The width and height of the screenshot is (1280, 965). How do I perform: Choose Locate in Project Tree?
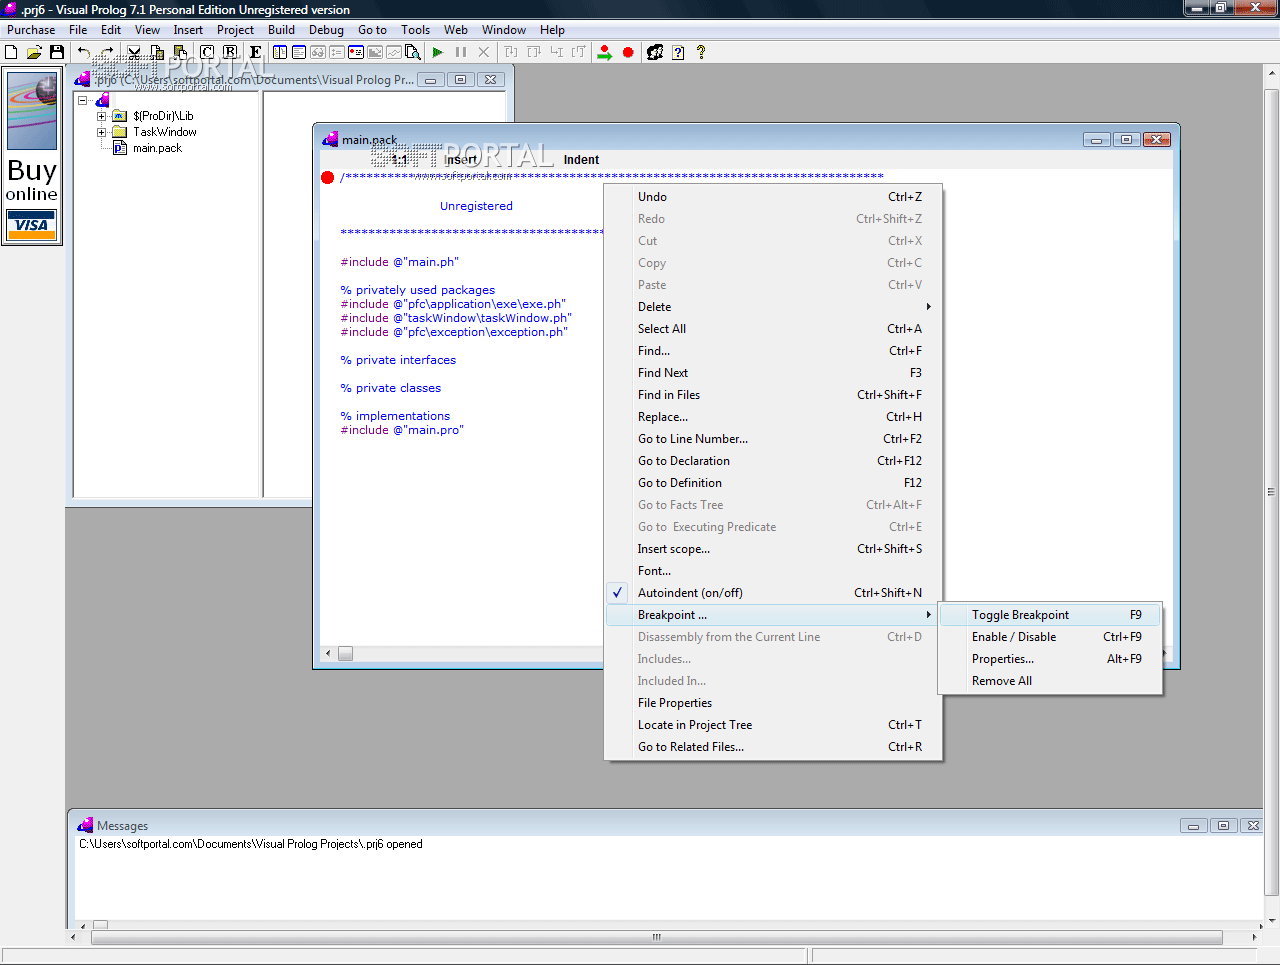[x=774, y=725]
